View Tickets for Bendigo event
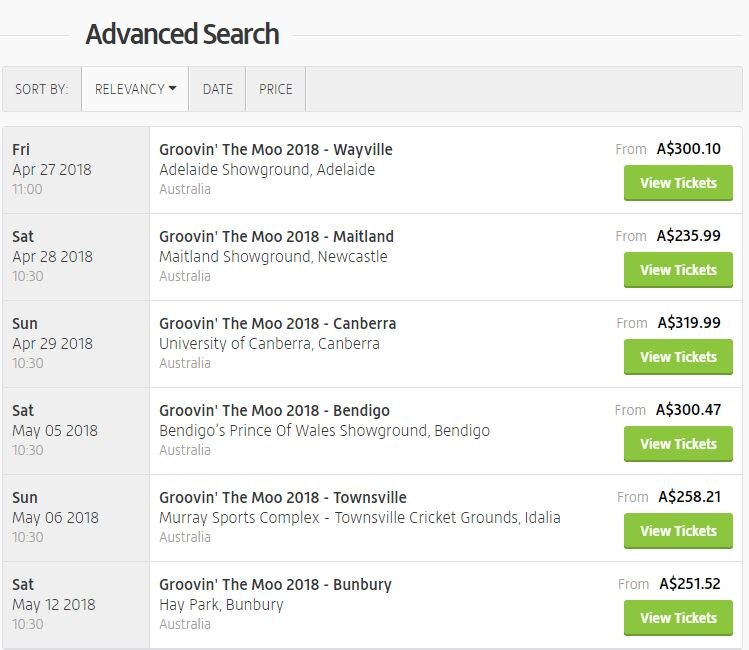The height and width of the screenshot is (650, 749). [x=678, y=444]
